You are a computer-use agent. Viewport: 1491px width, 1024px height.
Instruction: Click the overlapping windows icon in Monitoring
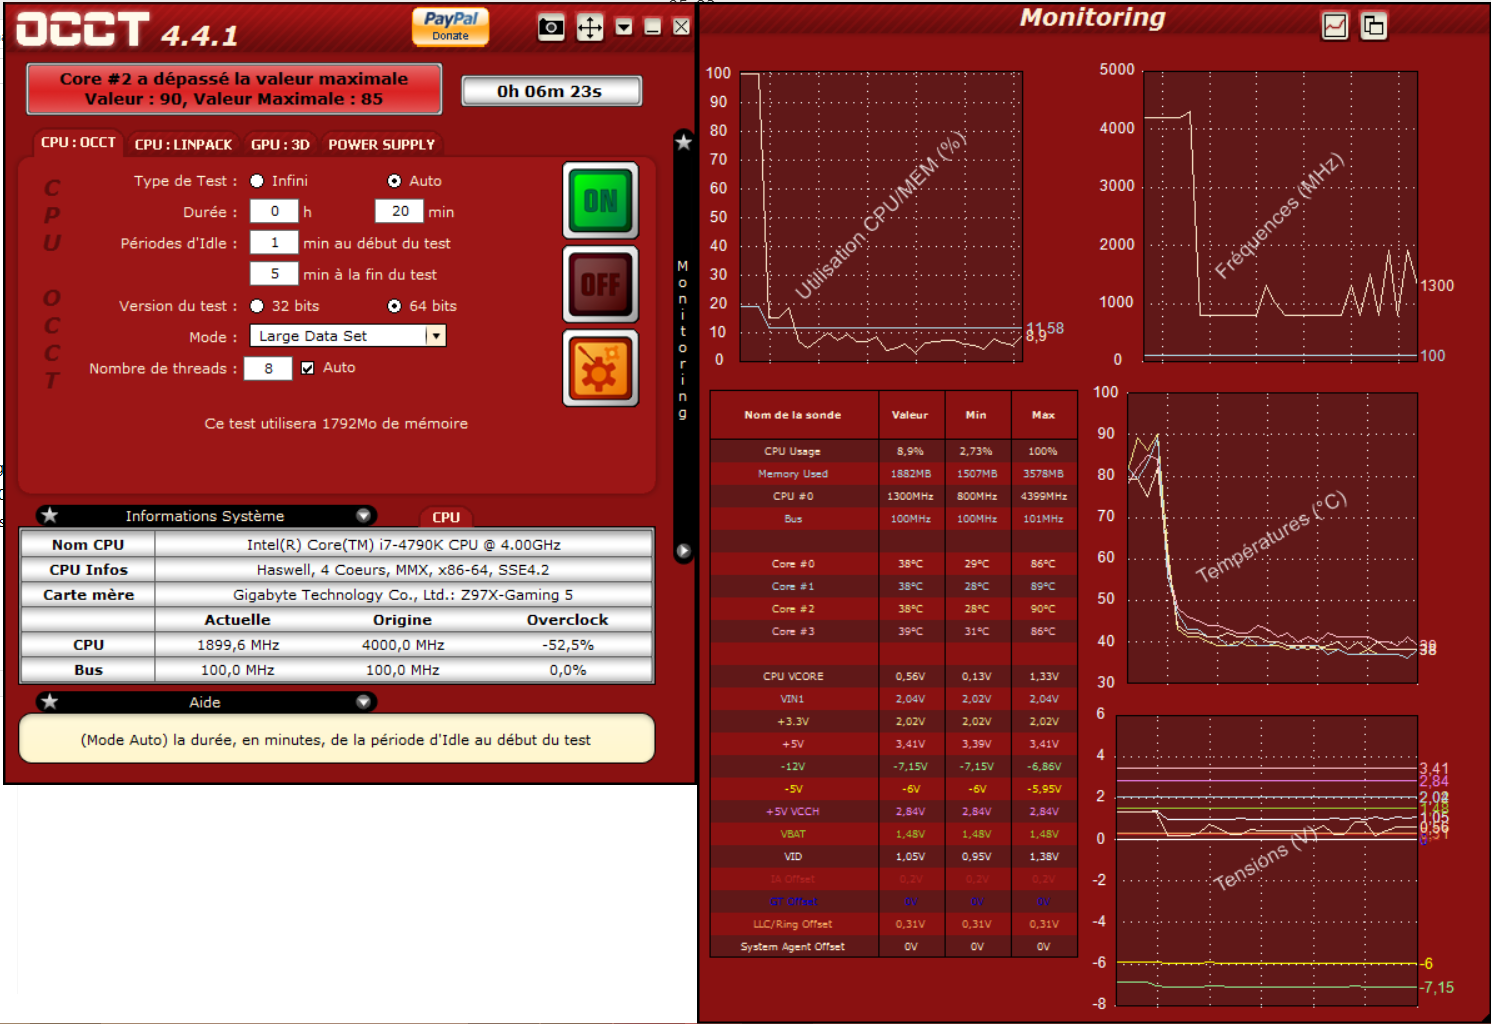[1374, 26]
